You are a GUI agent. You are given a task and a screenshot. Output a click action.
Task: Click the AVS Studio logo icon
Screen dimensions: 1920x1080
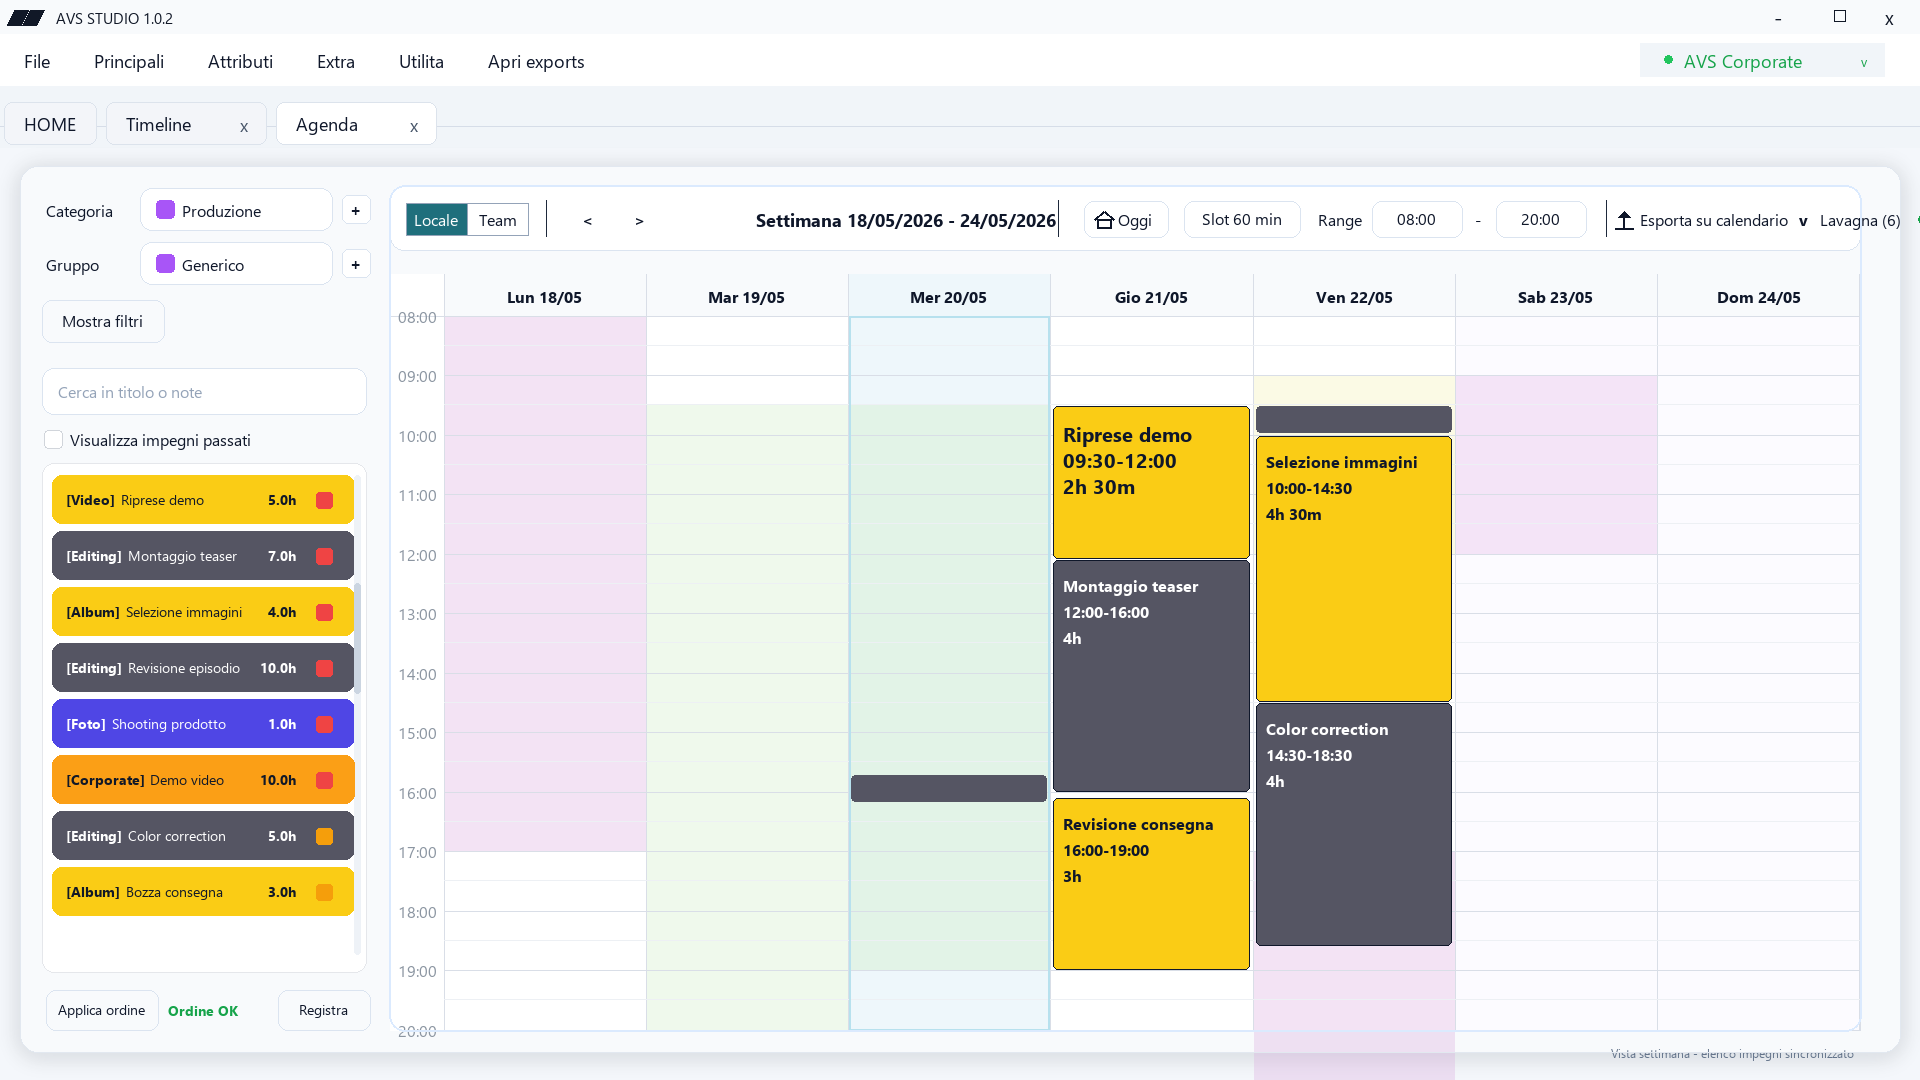click(26, 18)
